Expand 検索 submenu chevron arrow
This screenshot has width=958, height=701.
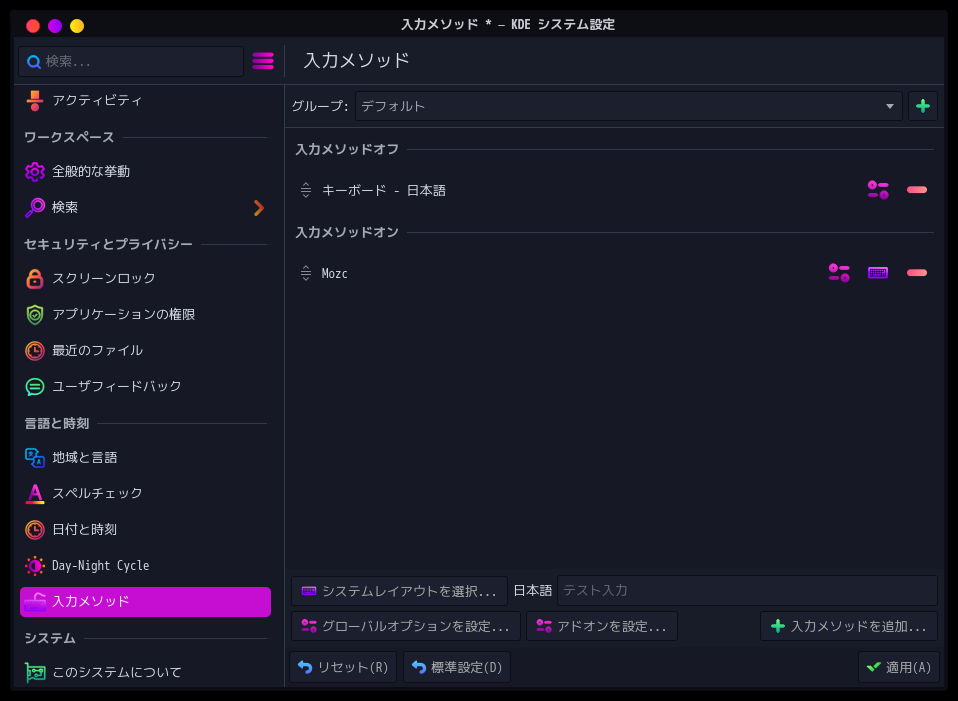click(x=259, y=208)
